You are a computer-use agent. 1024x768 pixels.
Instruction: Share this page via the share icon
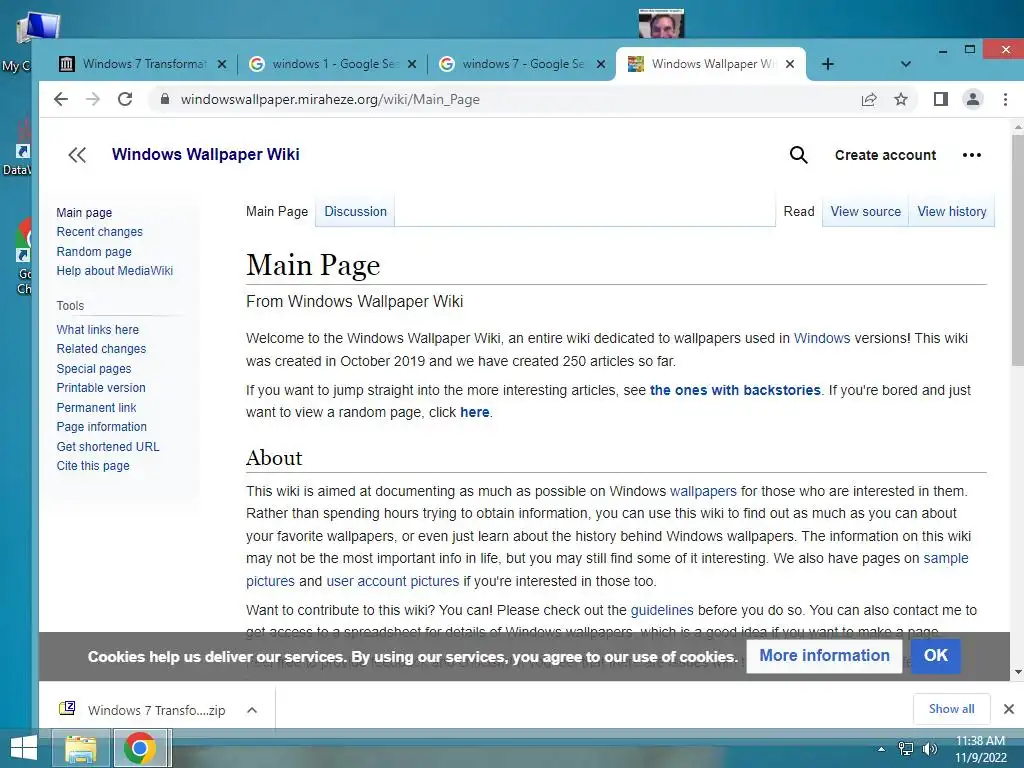click(869, 99)
